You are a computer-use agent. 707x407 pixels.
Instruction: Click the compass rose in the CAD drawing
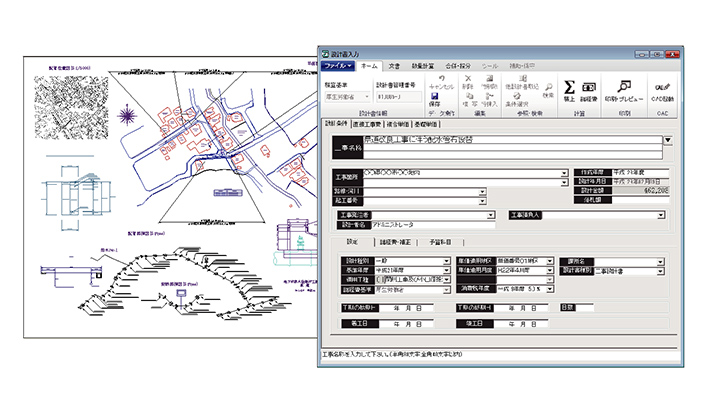[x=127, y=116]
